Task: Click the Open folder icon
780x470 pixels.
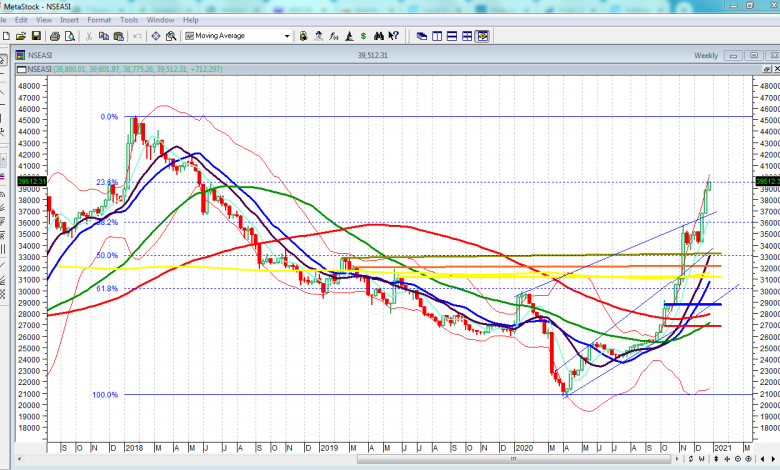Action: point(22,36)
